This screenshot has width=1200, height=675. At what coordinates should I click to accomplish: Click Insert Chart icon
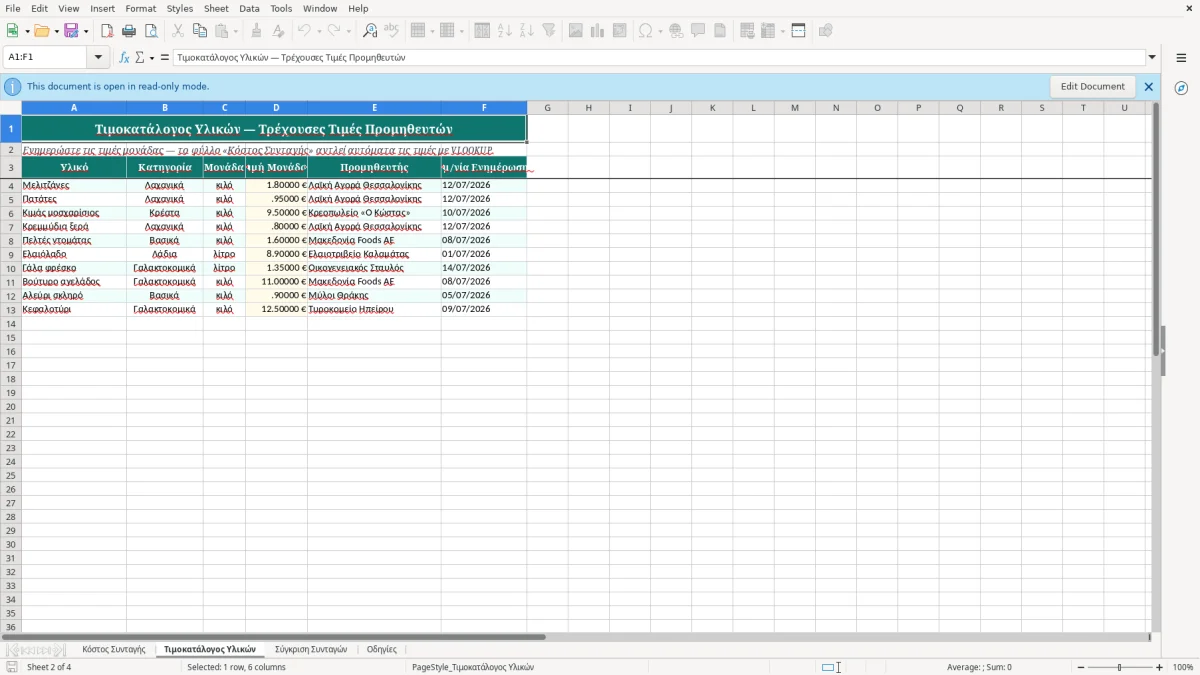[598, 31]
